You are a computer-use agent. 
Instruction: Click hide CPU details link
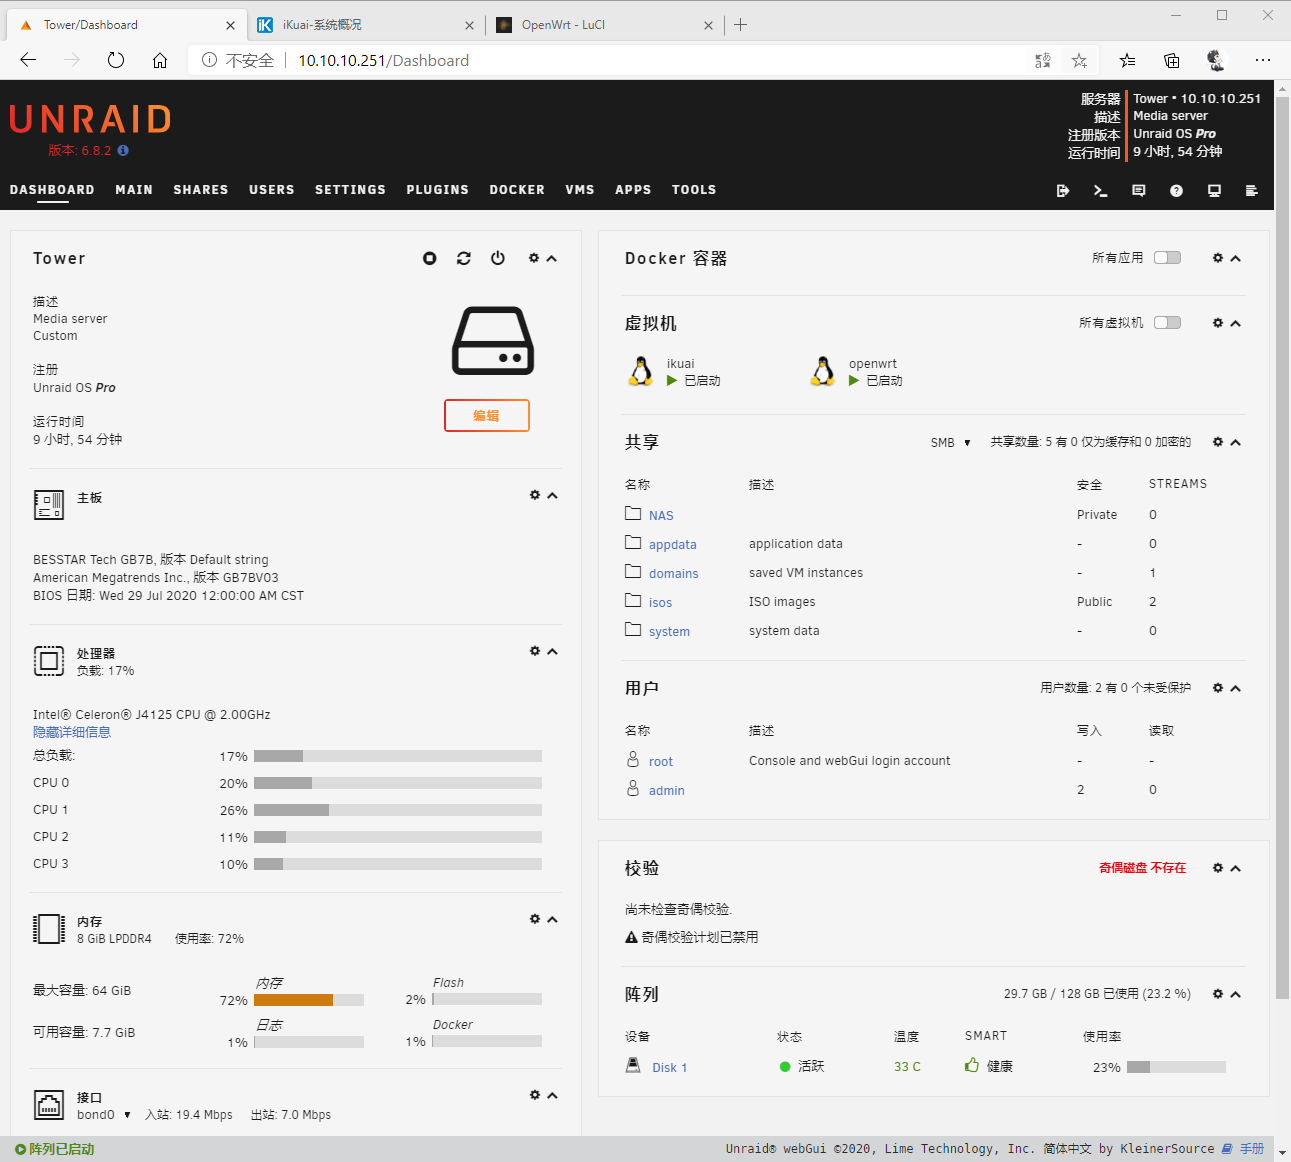coord(72,732)
